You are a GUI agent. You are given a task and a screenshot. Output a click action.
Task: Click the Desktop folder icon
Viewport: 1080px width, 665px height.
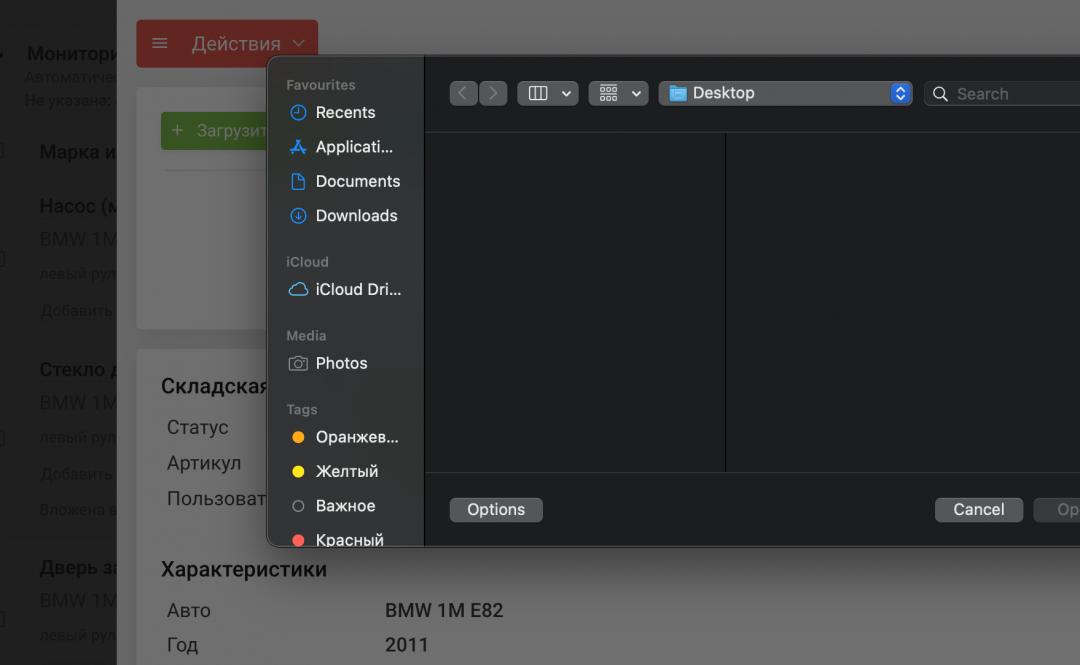(x=678, y=93)
